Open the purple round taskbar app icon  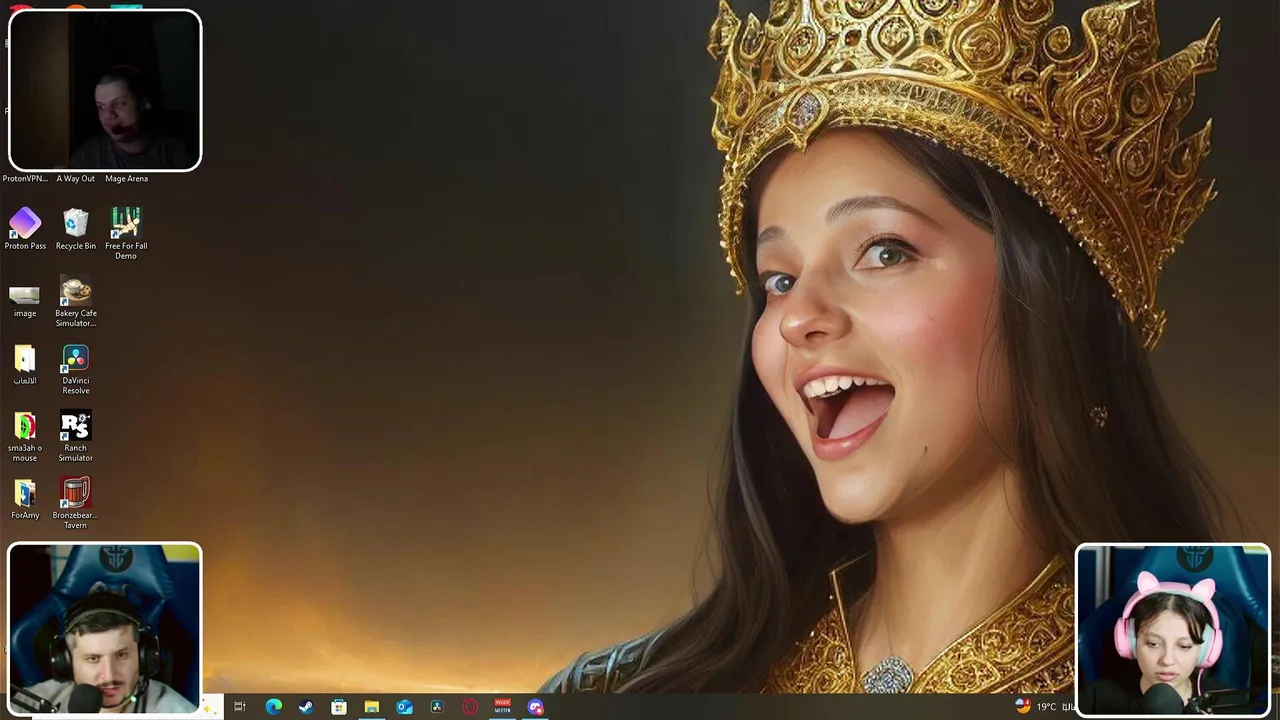pyautogui.click(x=536, y=707)
